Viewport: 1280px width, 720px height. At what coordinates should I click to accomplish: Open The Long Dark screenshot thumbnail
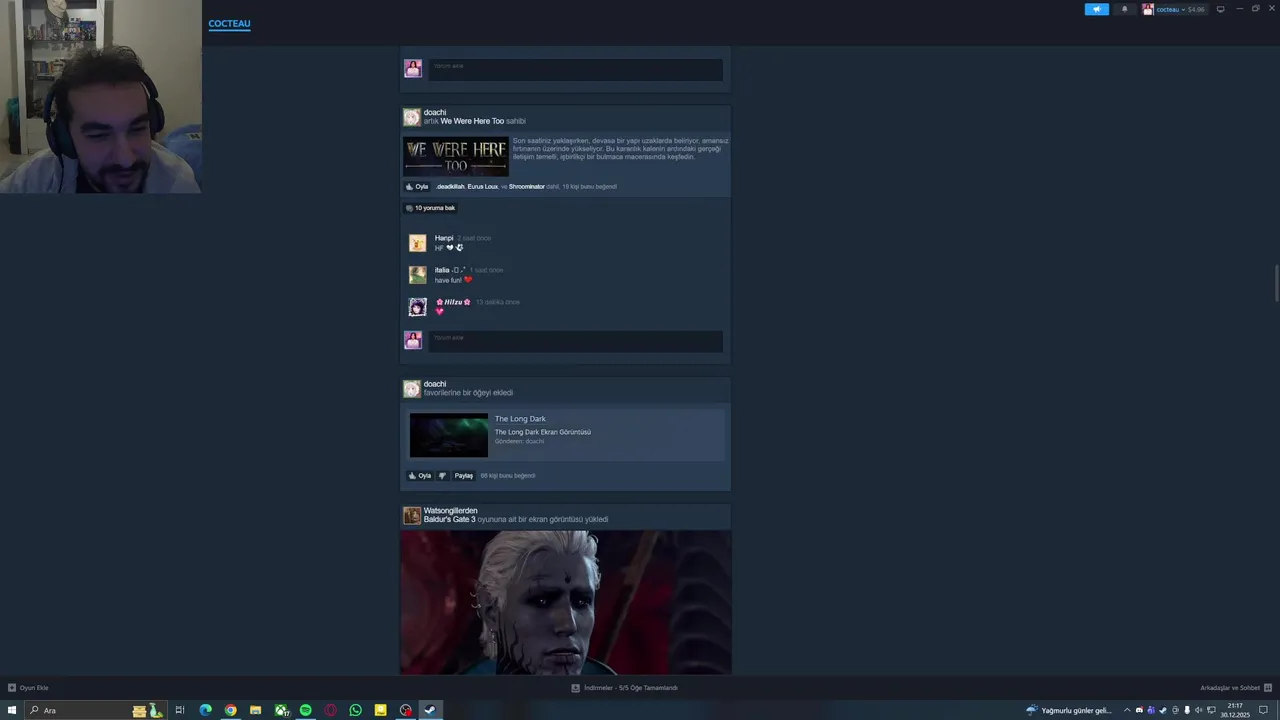(449, 435)
